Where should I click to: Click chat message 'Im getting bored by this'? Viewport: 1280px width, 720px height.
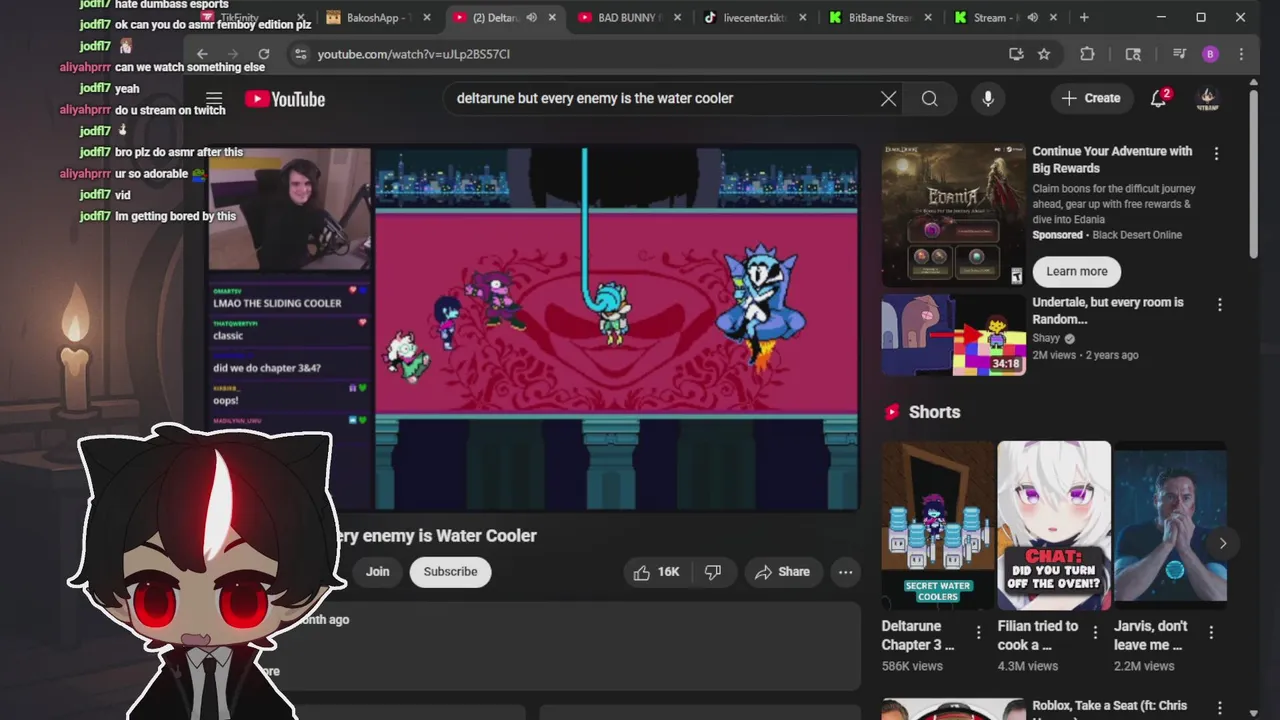click(175, 216)
